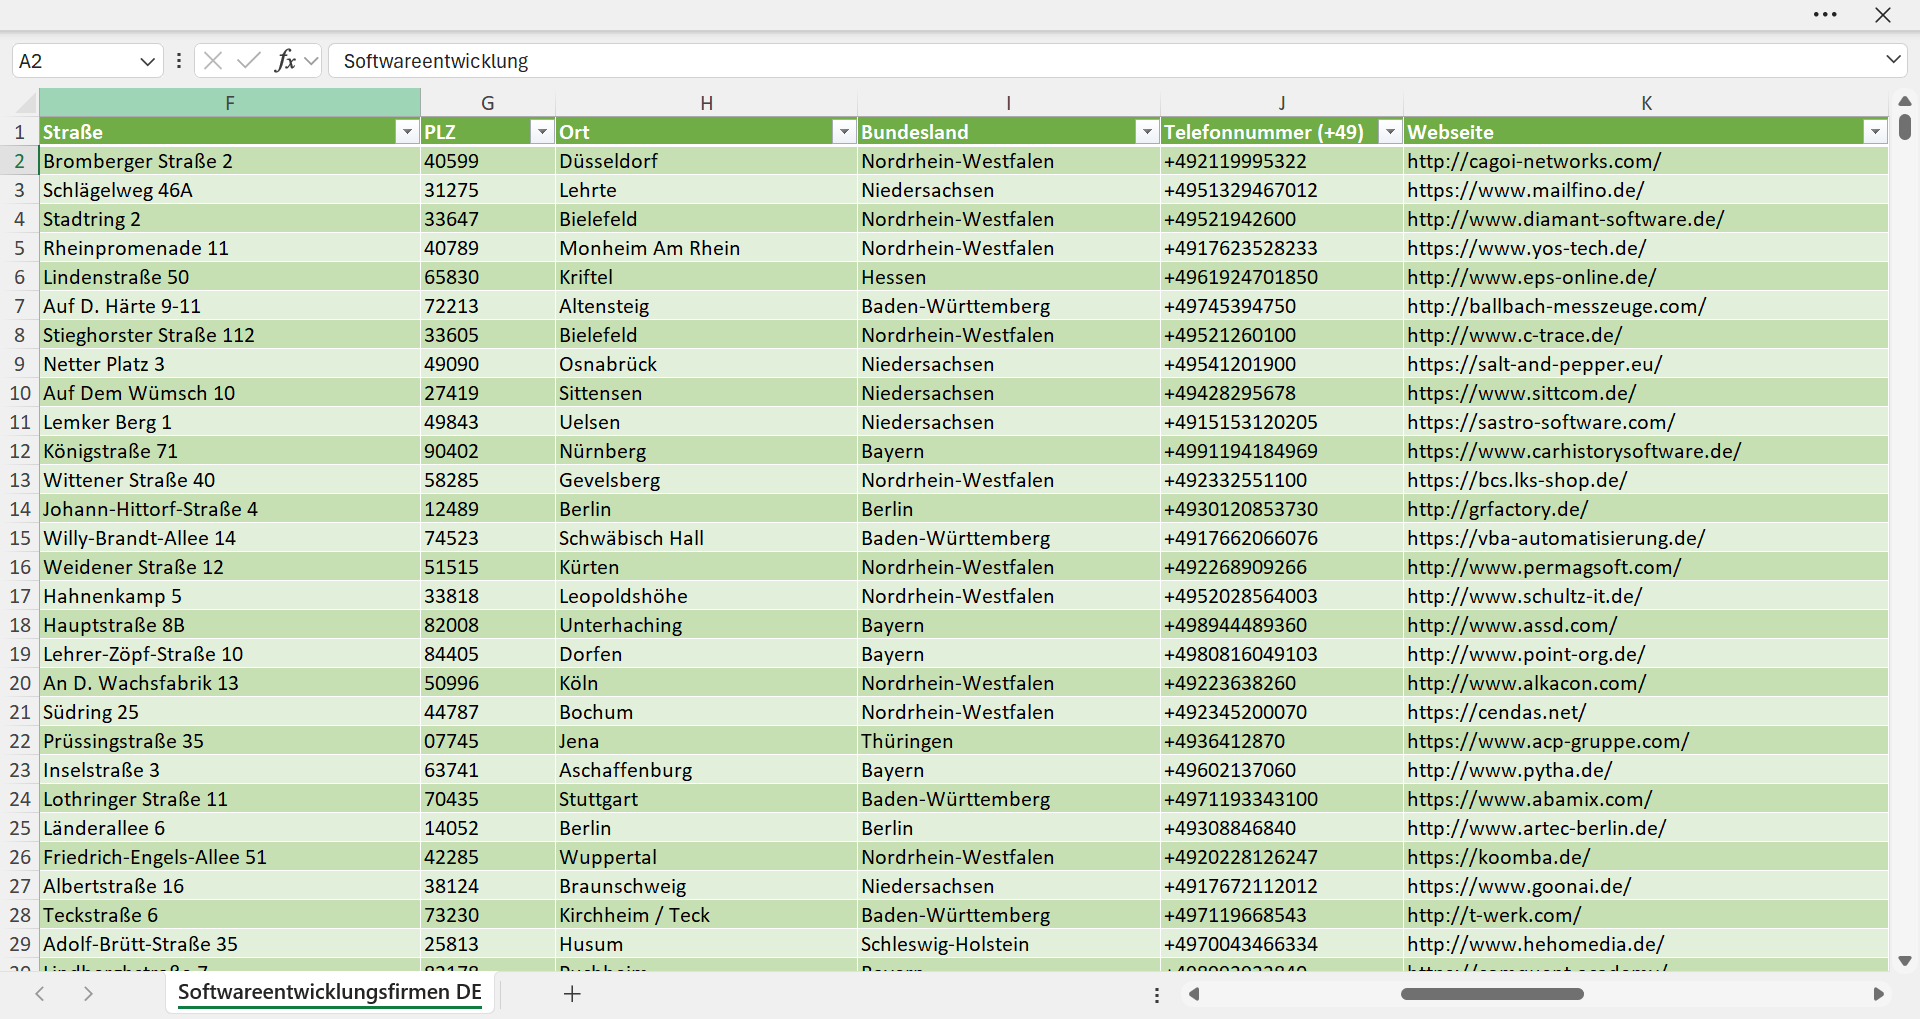Select column F header
The width and height of the screenshot is (1920, 1019).
coord(230,103)
